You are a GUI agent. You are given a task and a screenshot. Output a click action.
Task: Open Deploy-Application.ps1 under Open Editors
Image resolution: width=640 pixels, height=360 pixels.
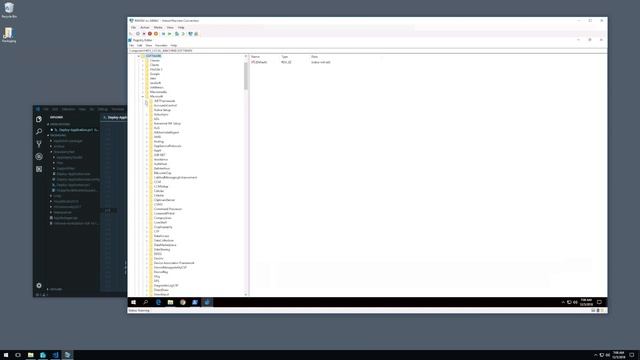tap(76, 130)
